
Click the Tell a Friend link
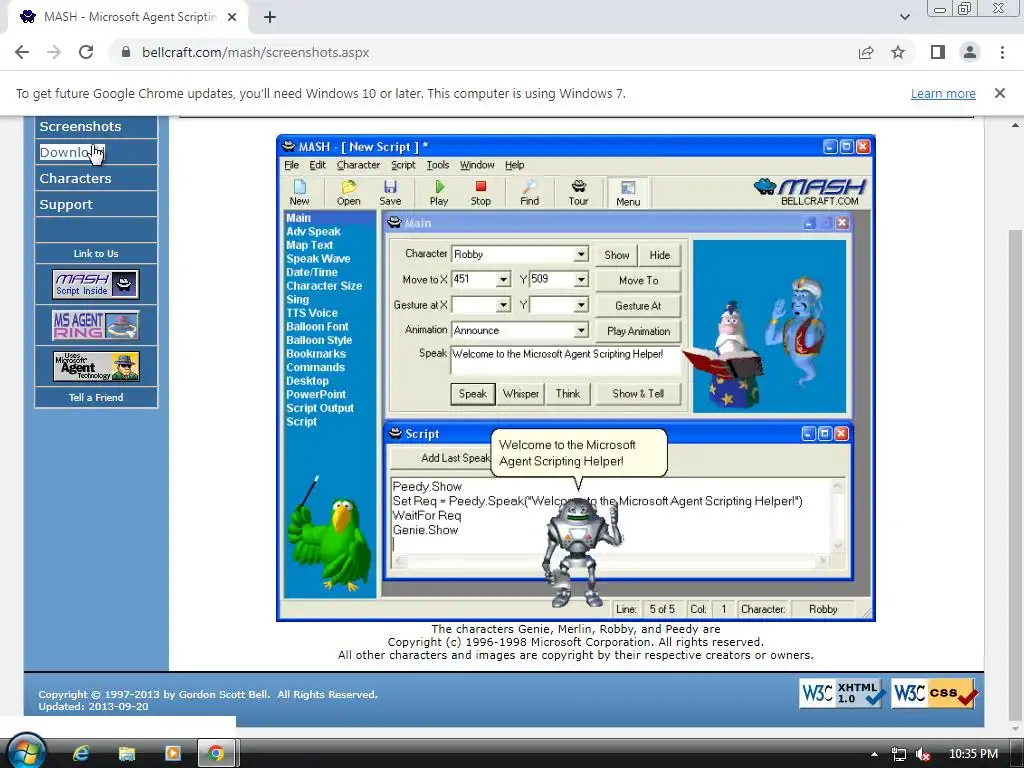point(96,397)
